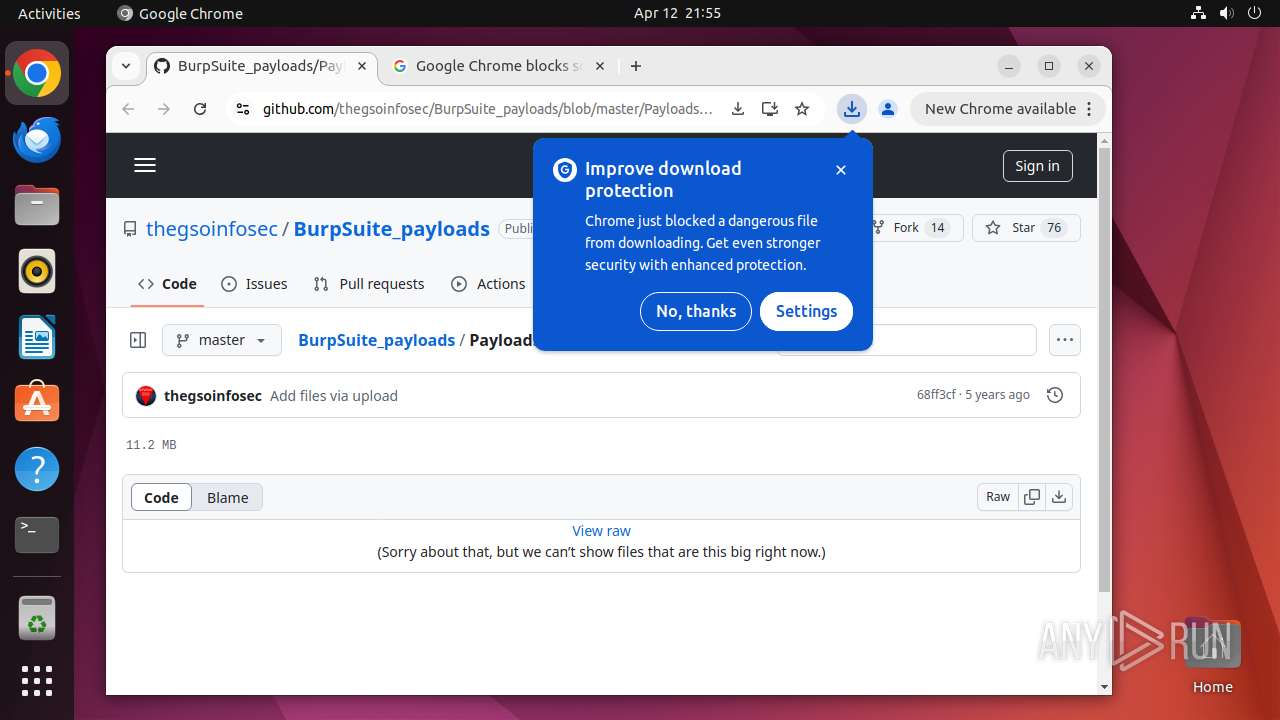
Task: View commit history clock icon
Action: pos(1054,395)
